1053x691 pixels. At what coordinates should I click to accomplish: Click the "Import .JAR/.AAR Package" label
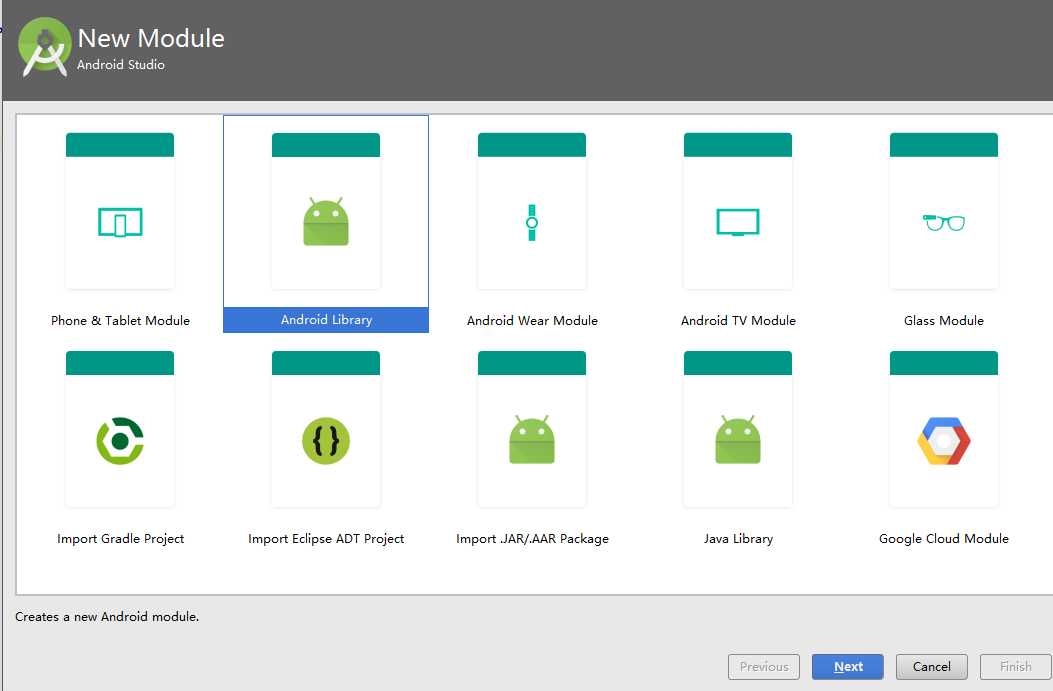(532, 539)
